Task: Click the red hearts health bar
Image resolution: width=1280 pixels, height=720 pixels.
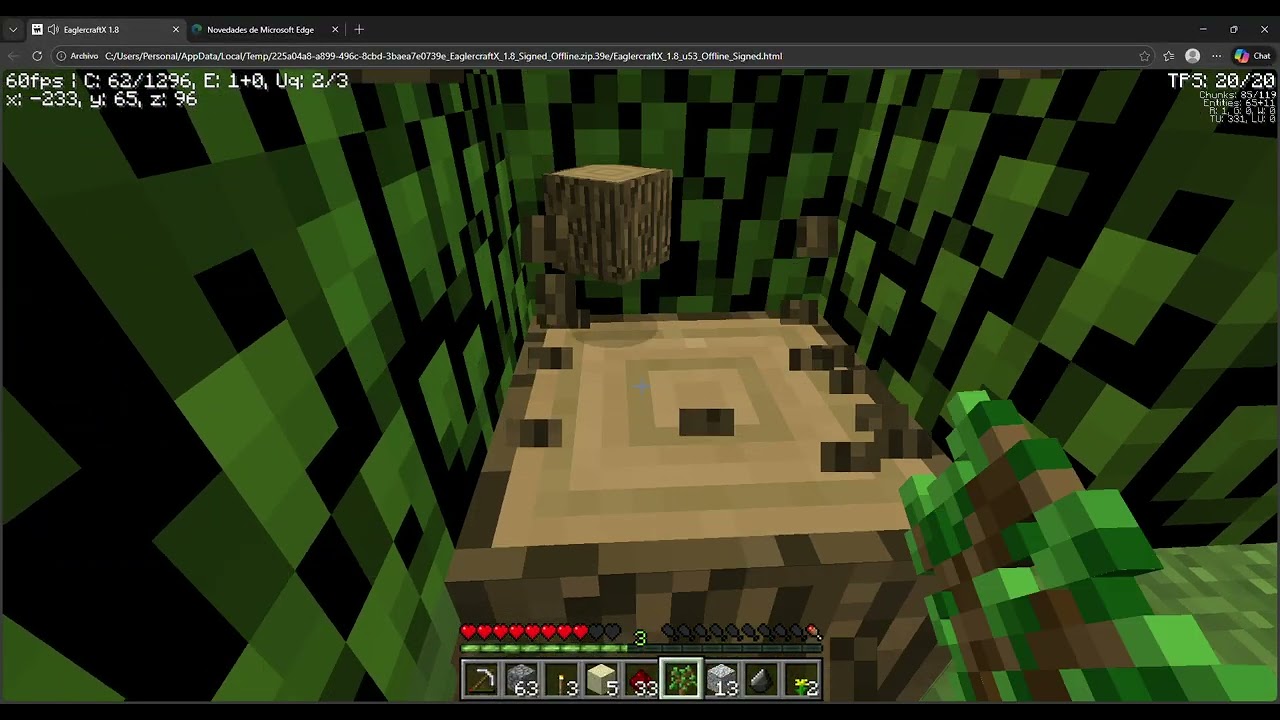Action: [541, 632]
